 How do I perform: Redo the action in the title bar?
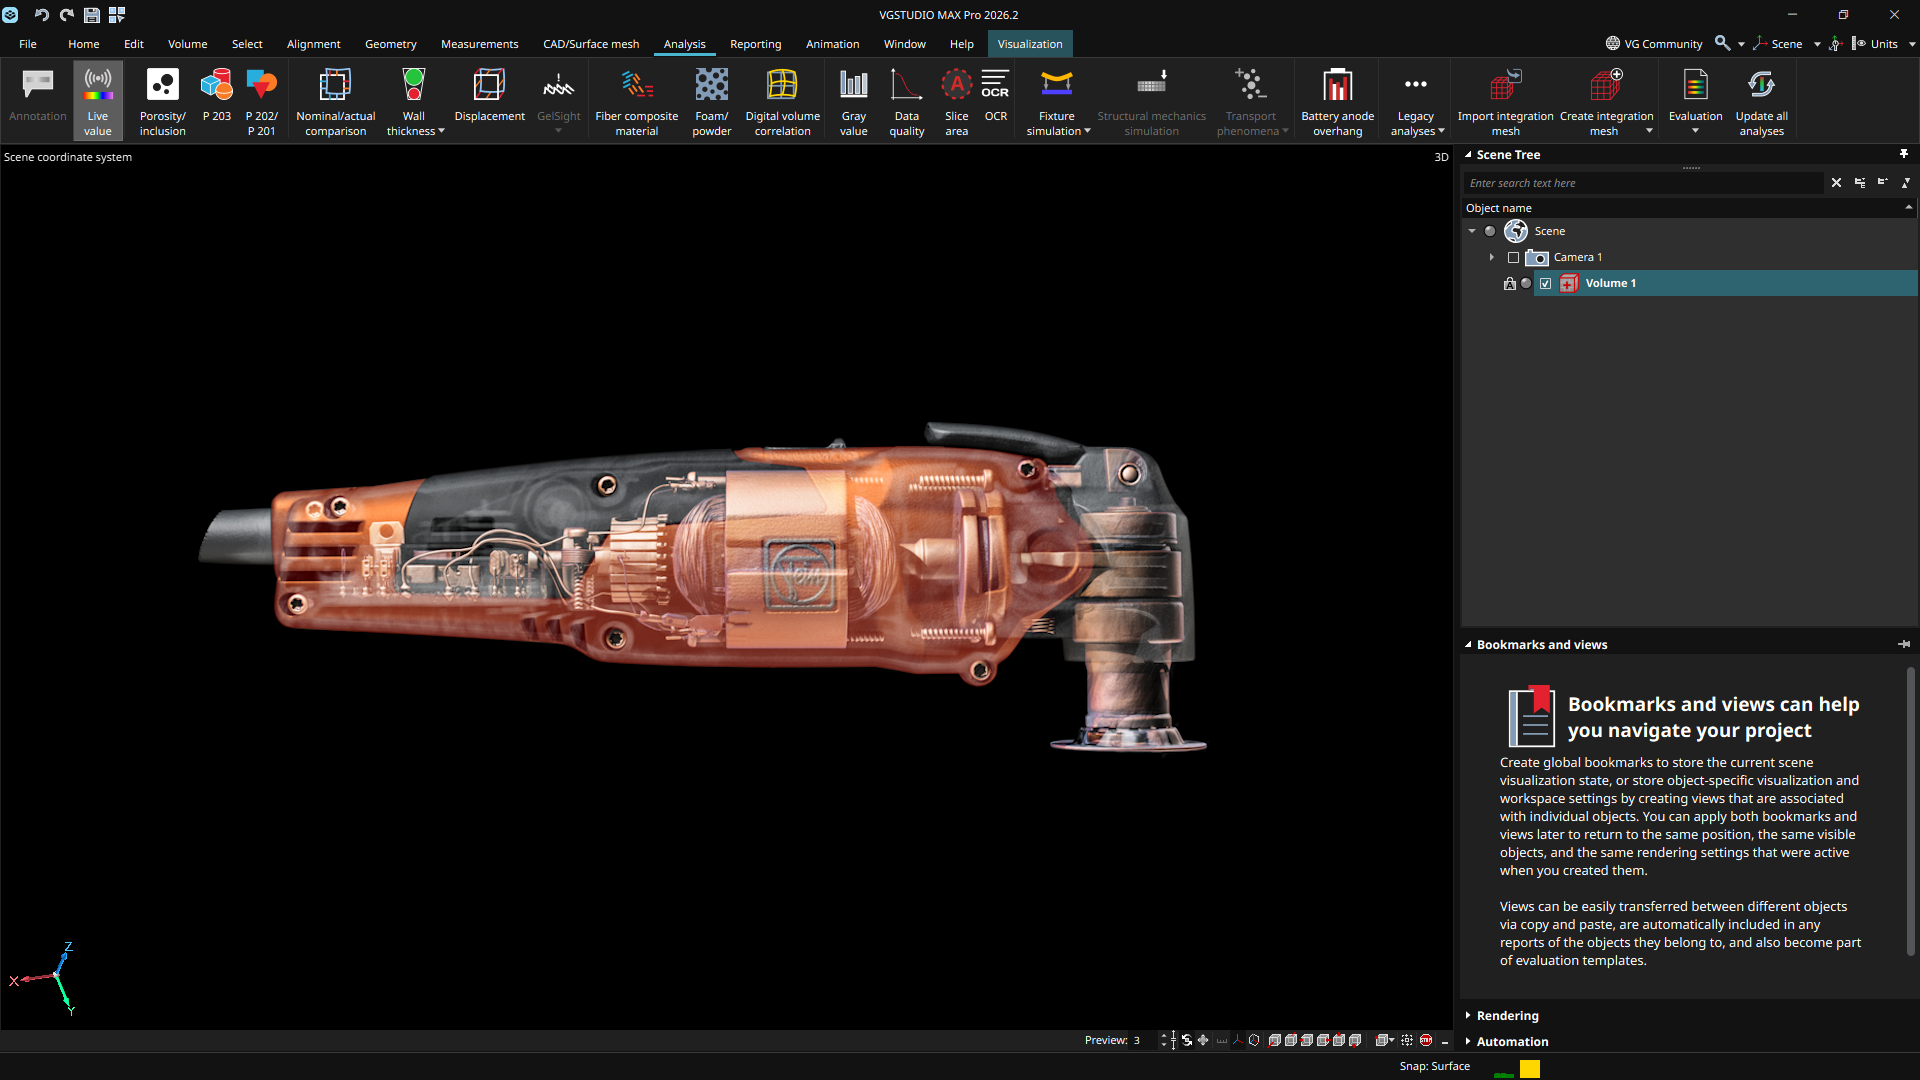click(67, 15)
